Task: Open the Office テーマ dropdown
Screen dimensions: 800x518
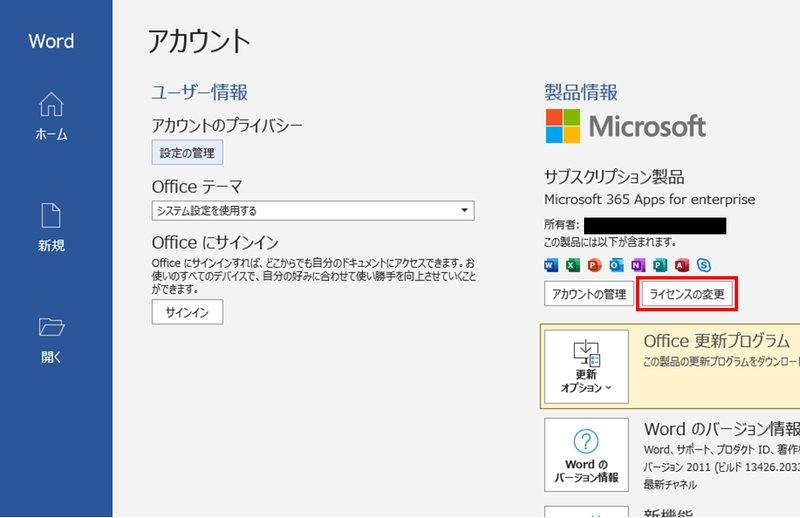Action: pyautogui.click(x=313, y=210)
